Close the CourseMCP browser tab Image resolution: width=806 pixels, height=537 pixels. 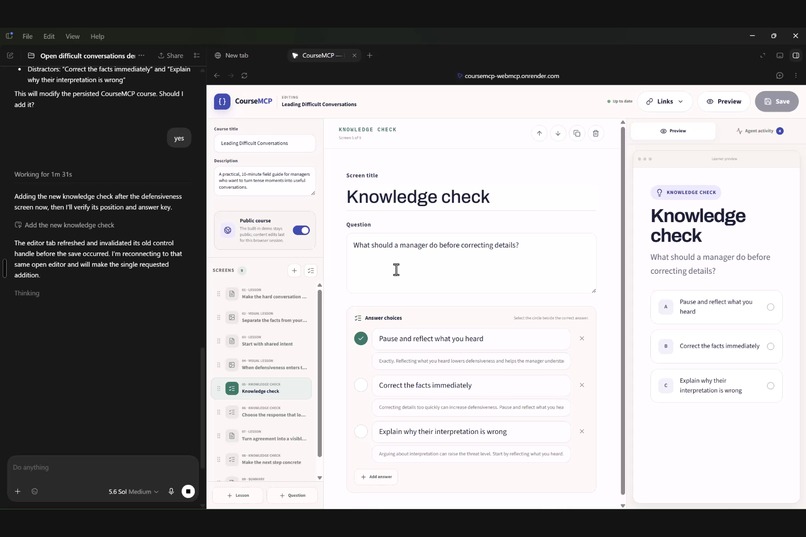click(354, 55)
